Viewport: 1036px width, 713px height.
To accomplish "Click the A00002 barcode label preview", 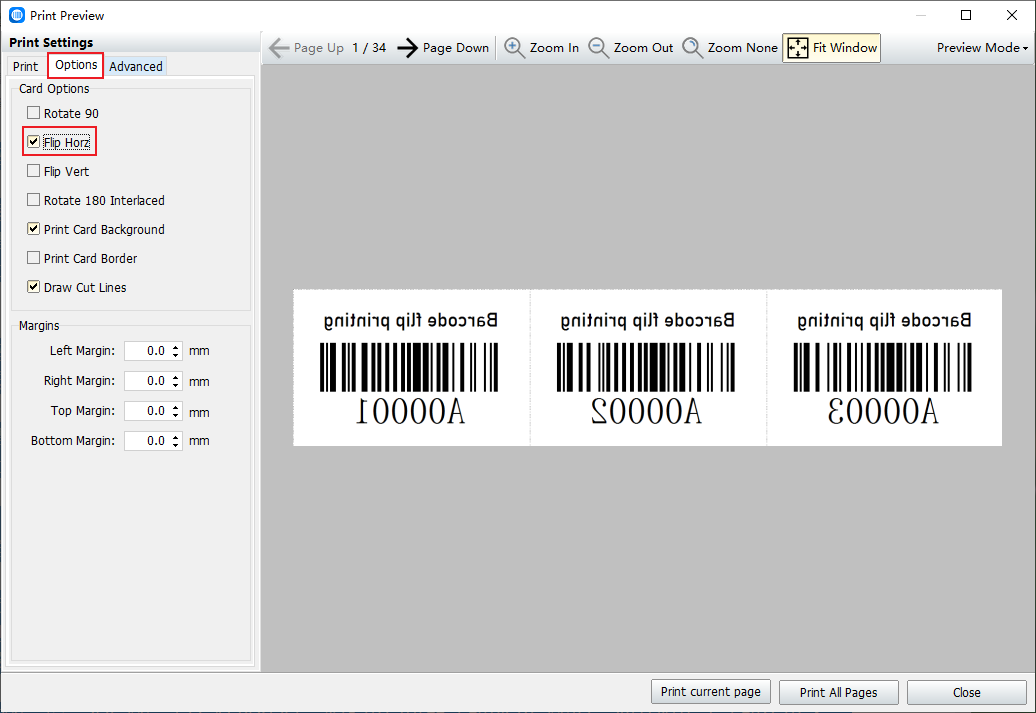I will 648,367.
